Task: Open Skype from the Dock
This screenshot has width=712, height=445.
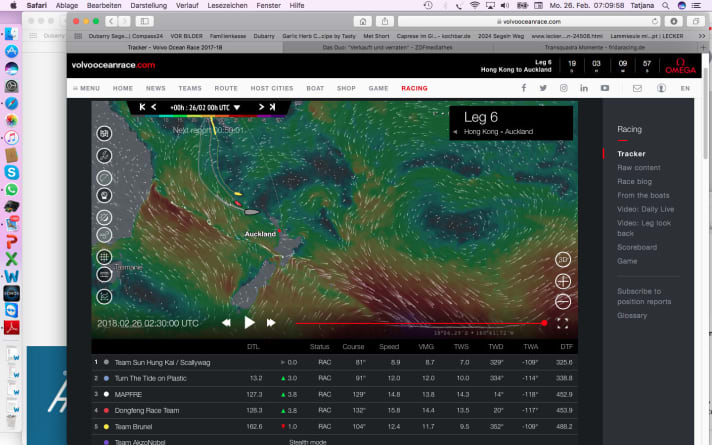Action: point(11,172)
